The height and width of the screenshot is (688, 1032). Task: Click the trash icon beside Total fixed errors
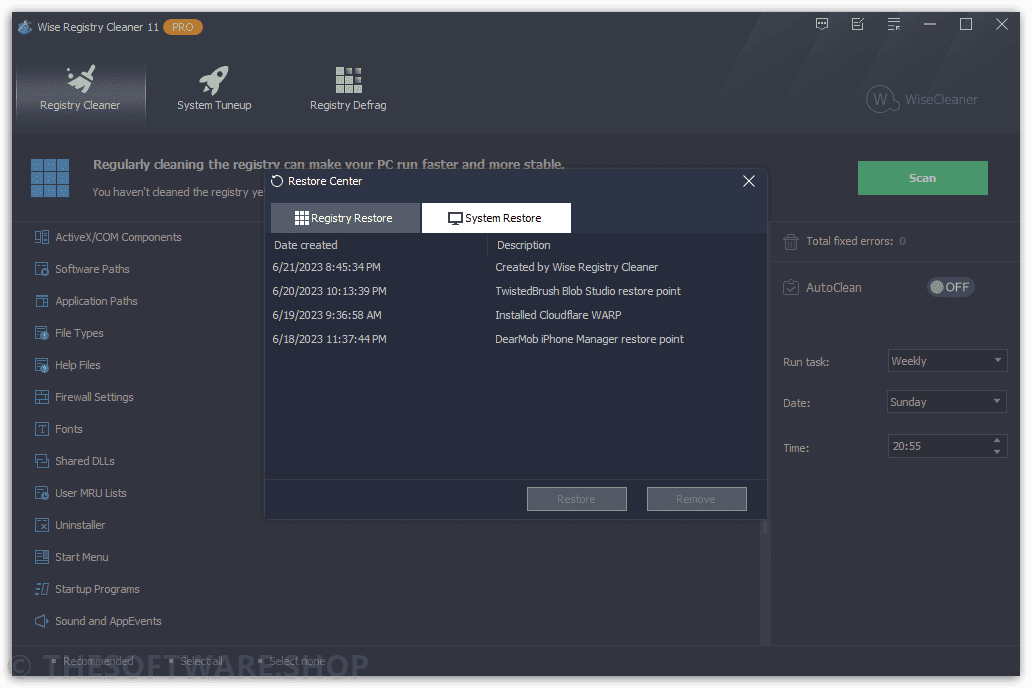click(791, 242)
